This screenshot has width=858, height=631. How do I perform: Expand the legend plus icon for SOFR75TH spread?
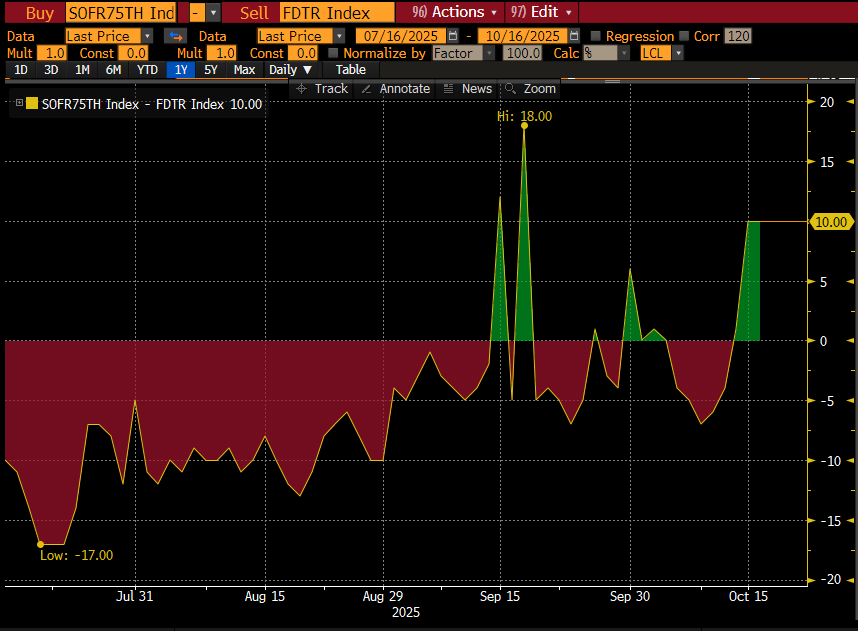coord(19,103)
